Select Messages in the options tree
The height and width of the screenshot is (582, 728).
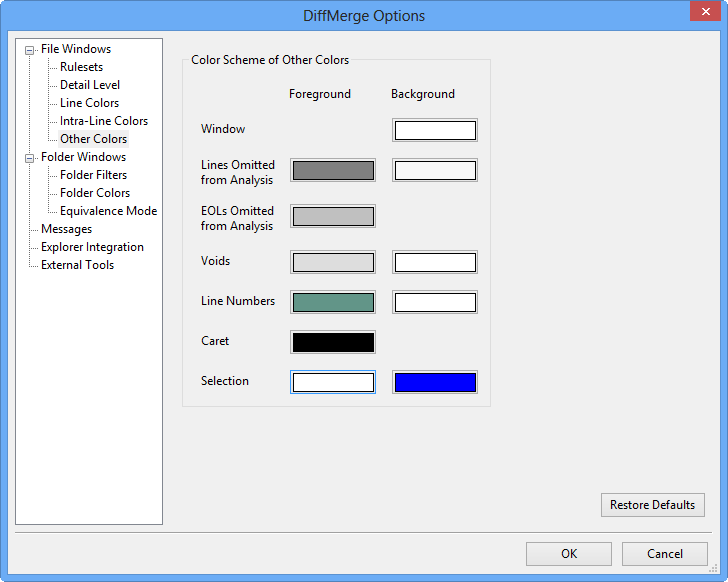[66, 229]
